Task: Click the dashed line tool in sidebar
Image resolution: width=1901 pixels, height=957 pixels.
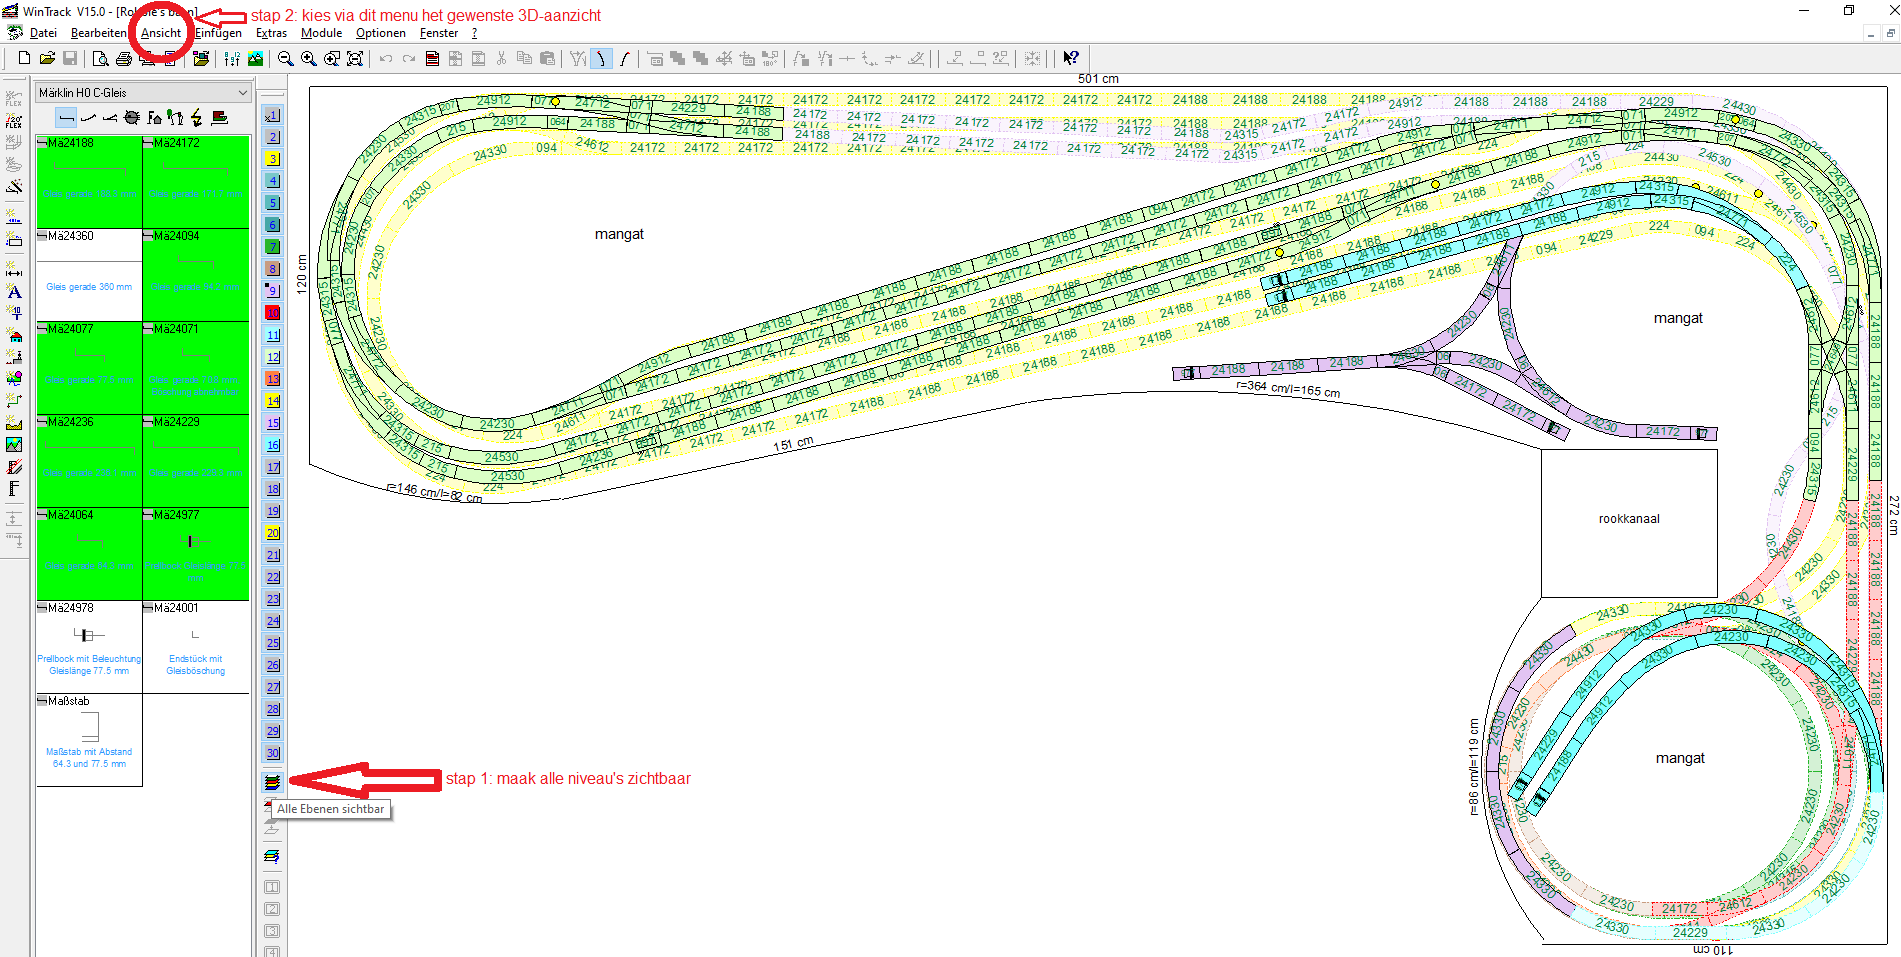Action: pyautogui.click(x=14, y=218)
